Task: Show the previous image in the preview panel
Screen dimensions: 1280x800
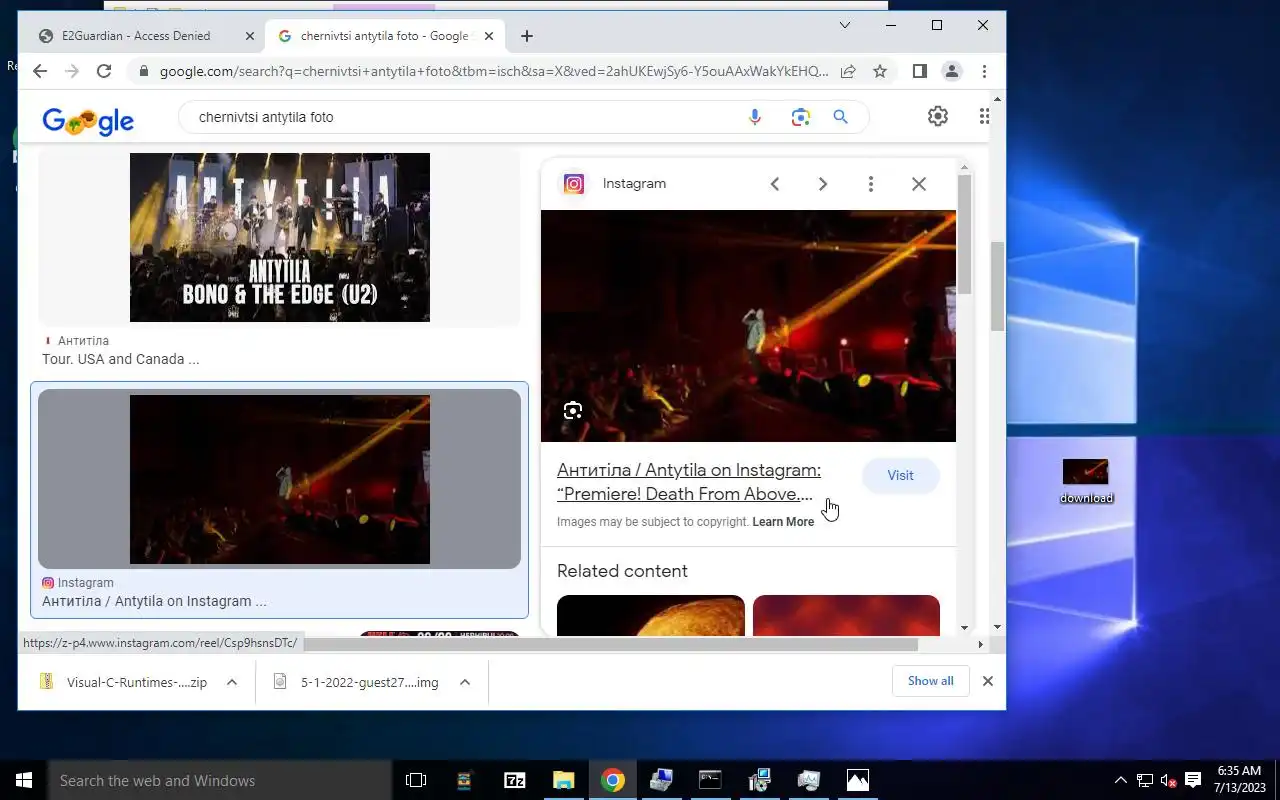Action: [x=774, y=184]
